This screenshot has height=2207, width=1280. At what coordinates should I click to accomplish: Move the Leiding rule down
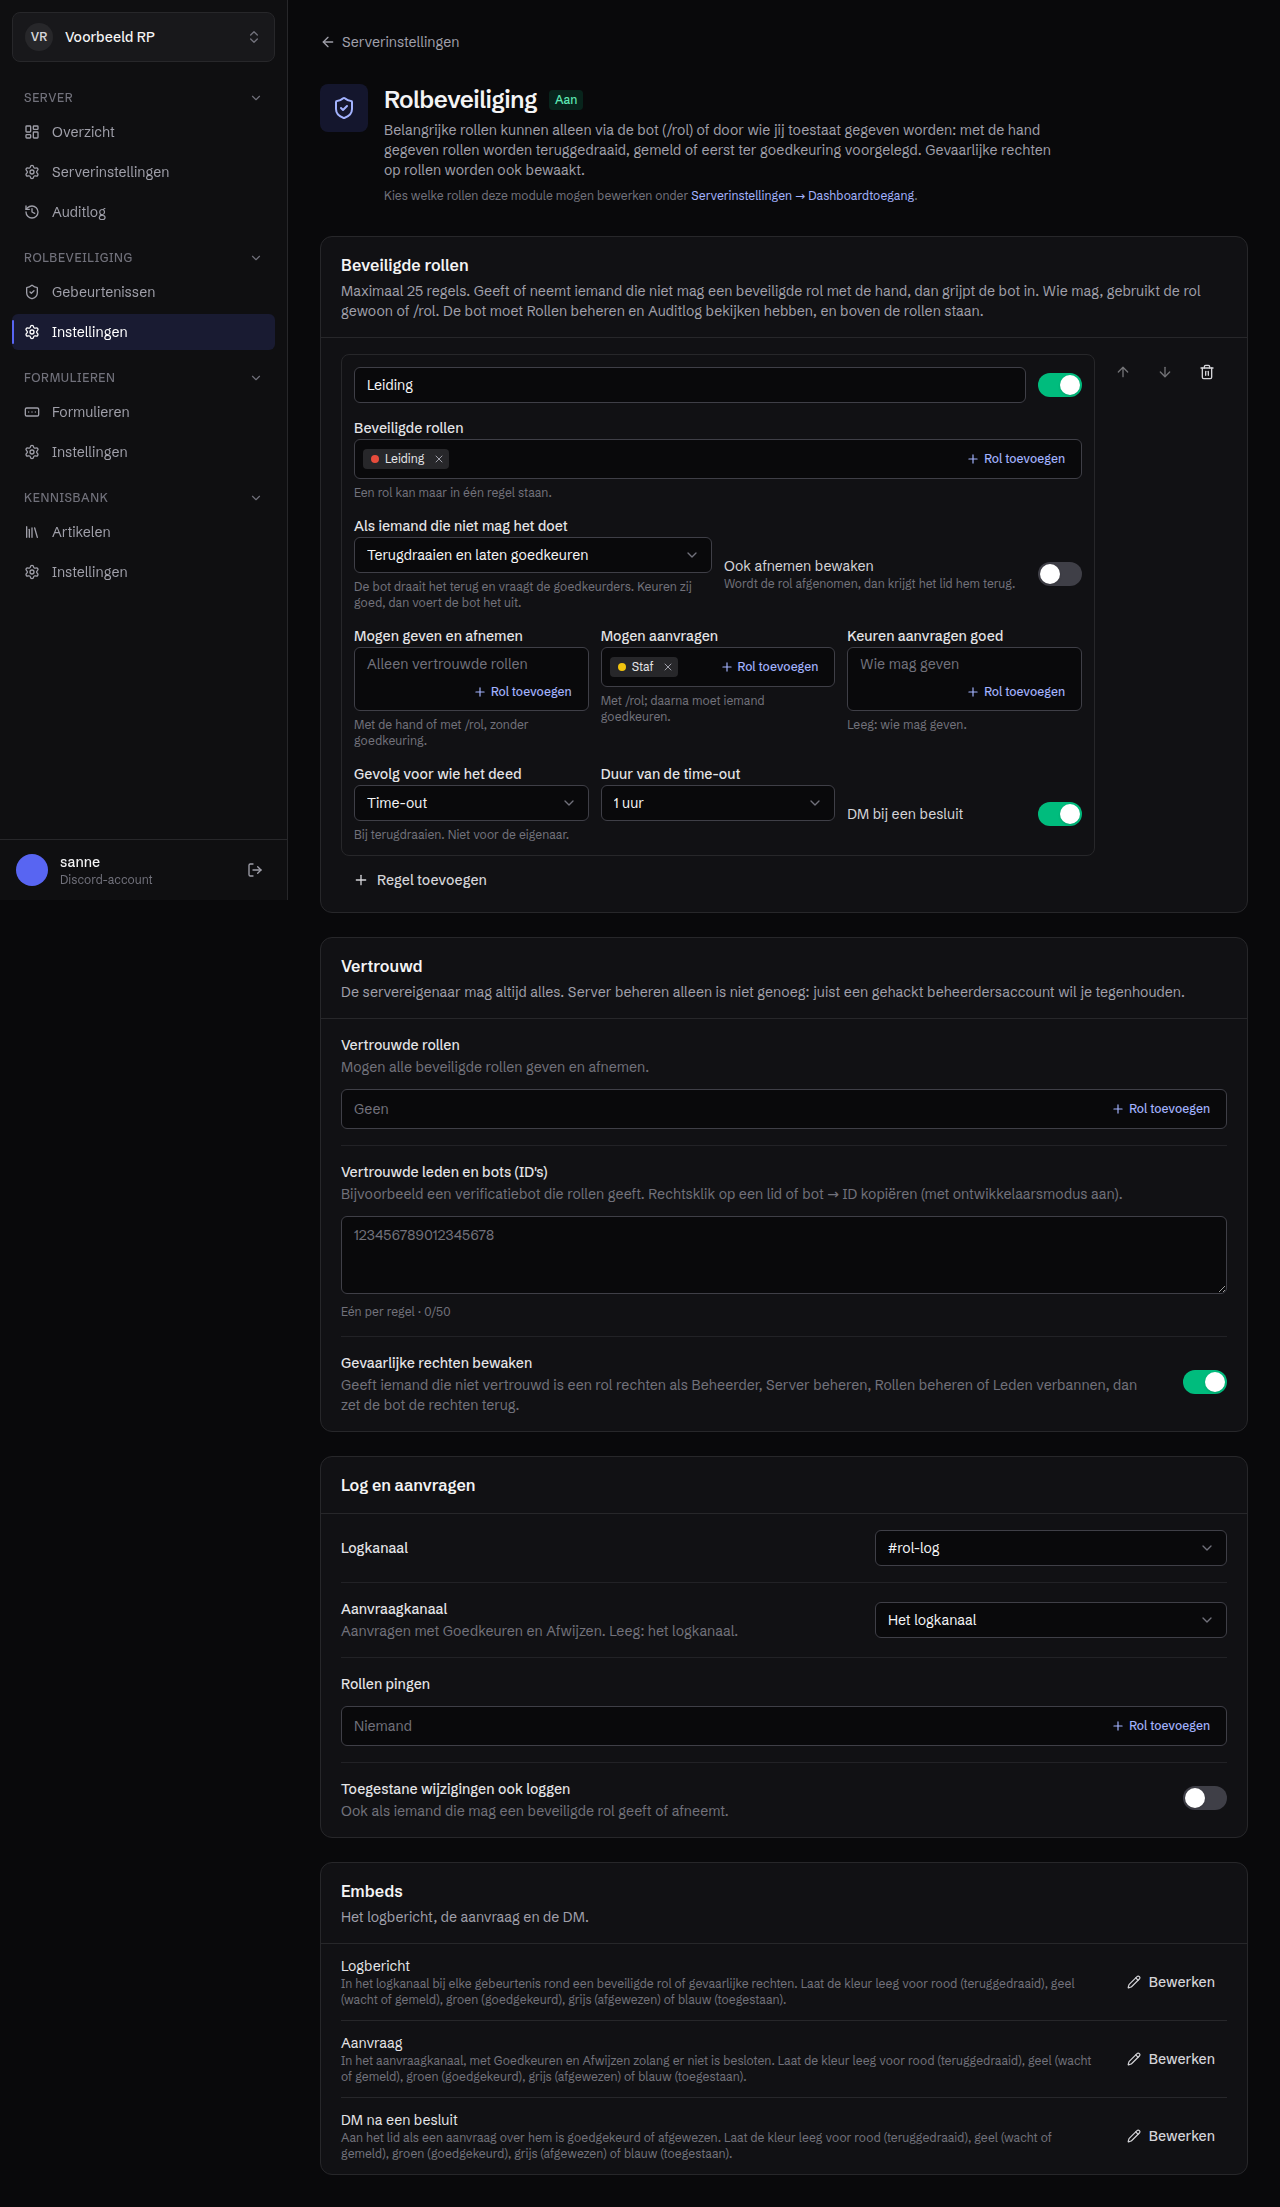coord(1165,372)
